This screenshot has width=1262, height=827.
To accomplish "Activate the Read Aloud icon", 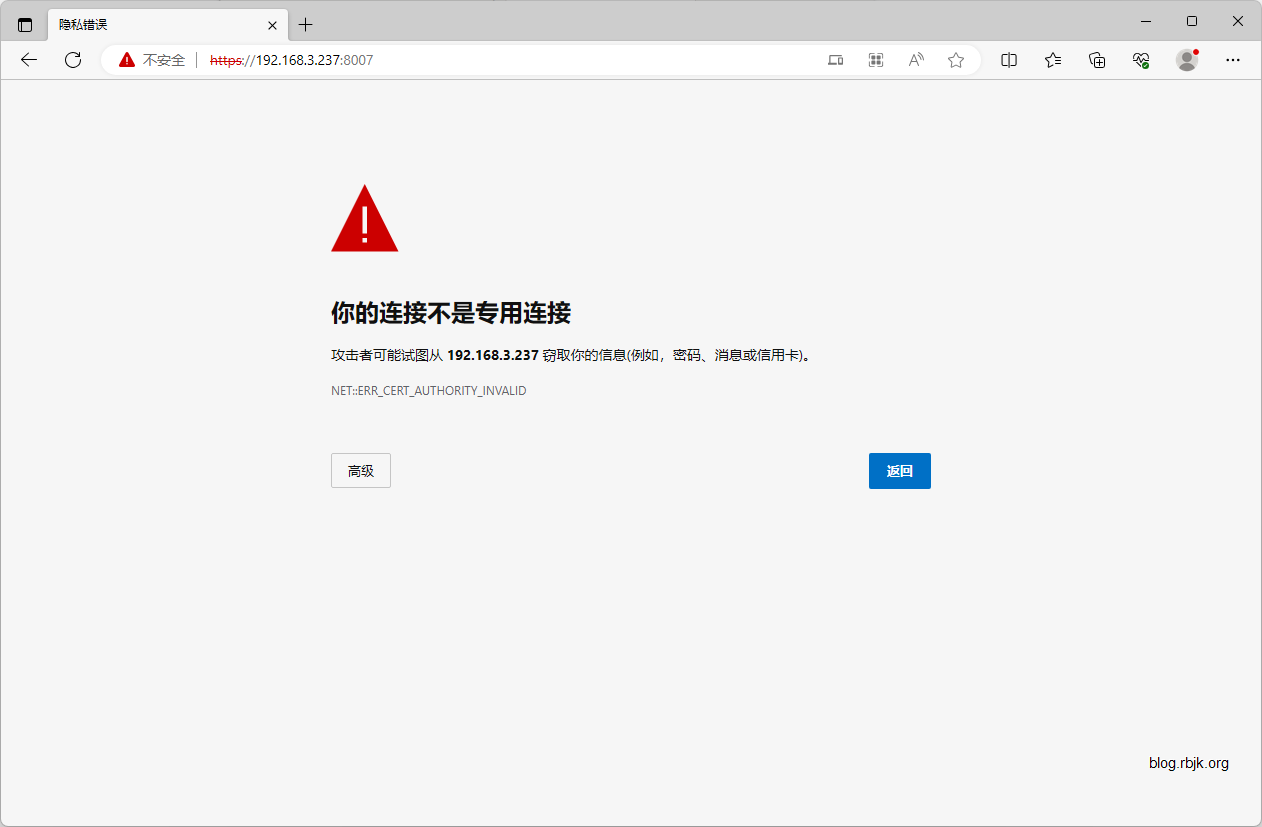I will pyautogui.click(x=916, y=60).
